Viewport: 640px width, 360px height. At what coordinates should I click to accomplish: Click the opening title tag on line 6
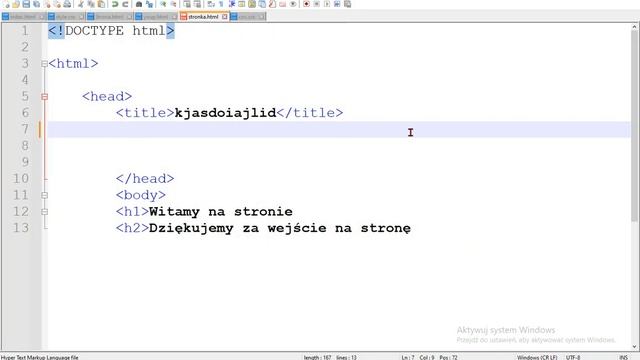point(145,113)
